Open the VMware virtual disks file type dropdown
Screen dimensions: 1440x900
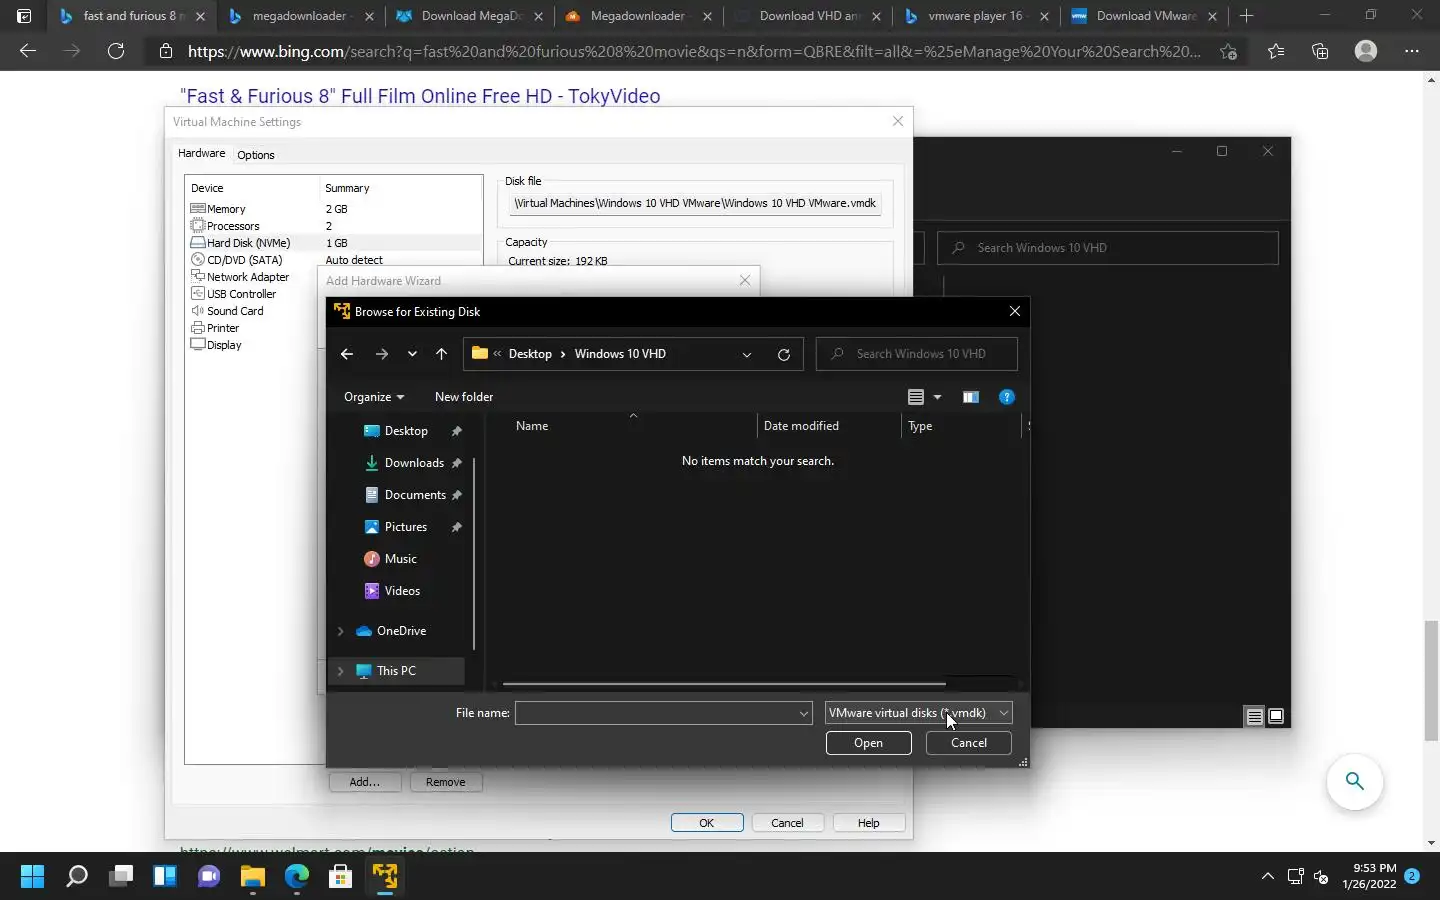point(918,713)
